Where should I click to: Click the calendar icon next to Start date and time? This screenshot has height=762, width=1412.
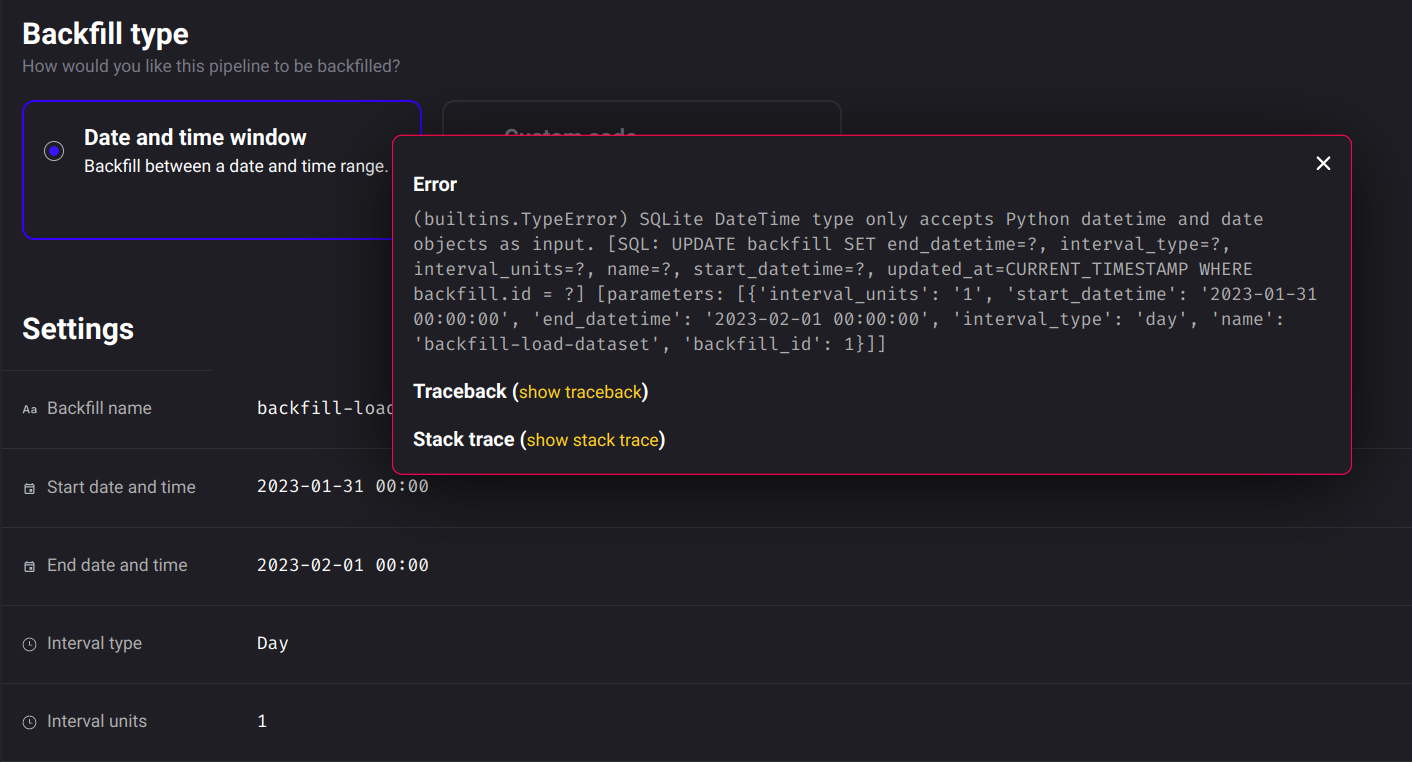click(x=29, y=487)
